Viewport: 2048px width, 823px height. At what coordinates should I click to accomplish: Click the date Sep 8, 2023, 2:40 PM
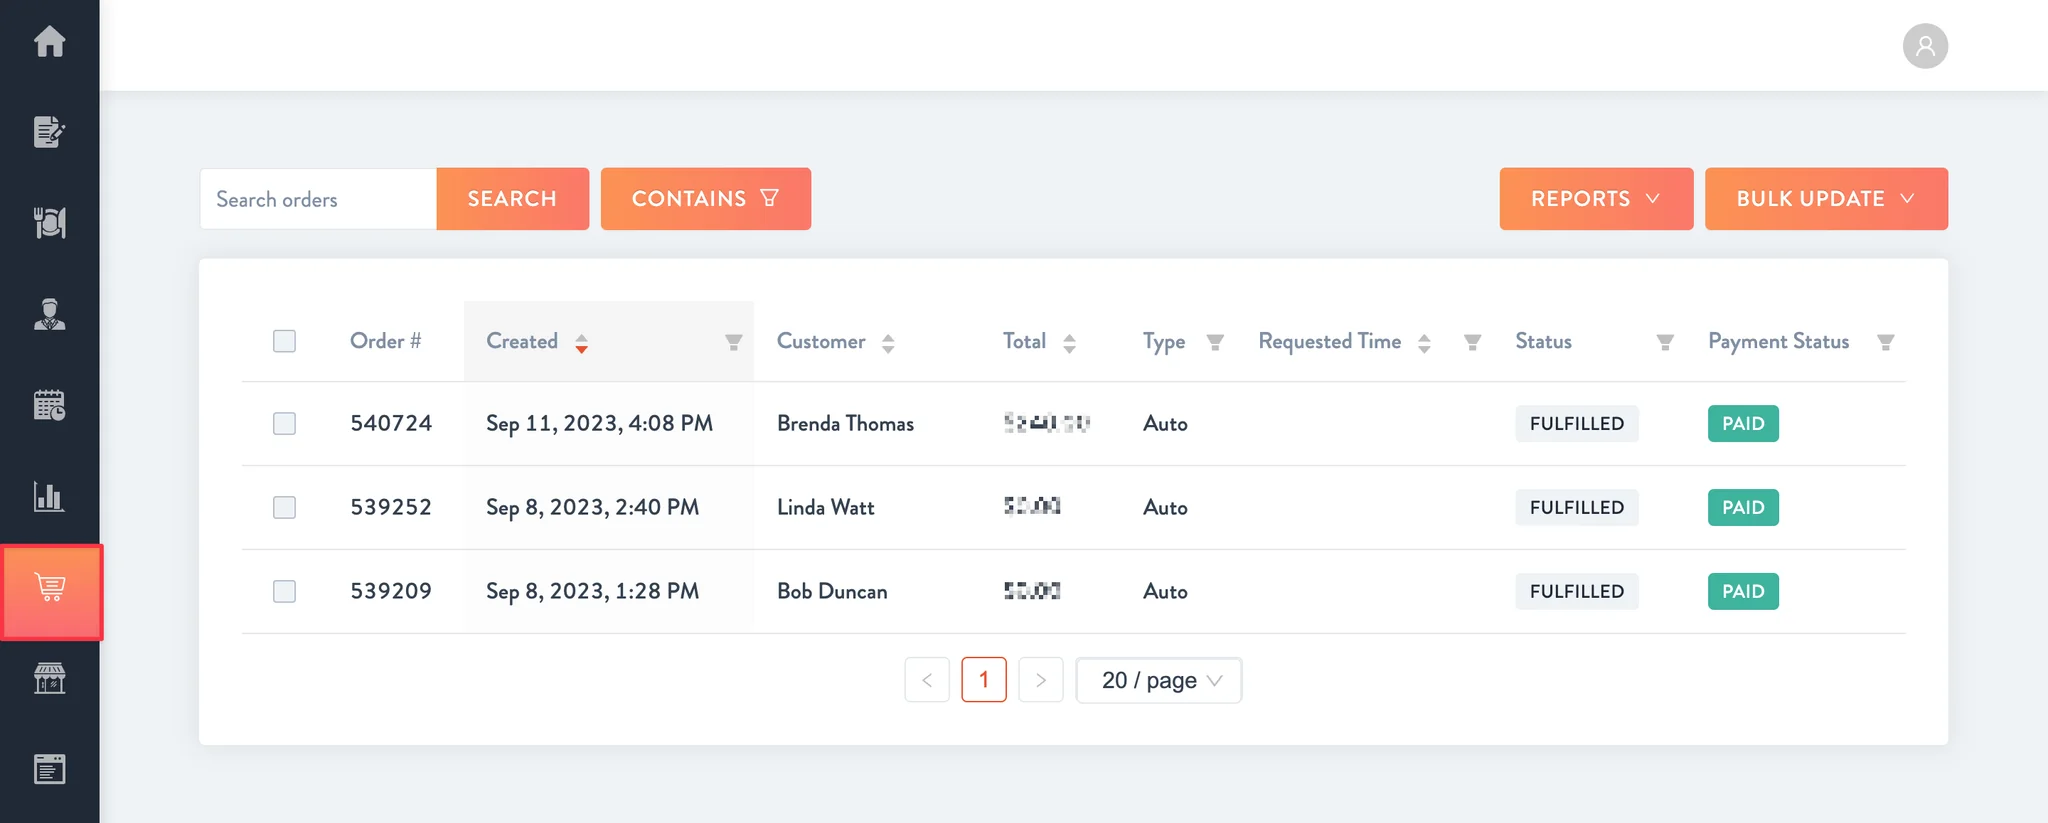coord(592,507)
